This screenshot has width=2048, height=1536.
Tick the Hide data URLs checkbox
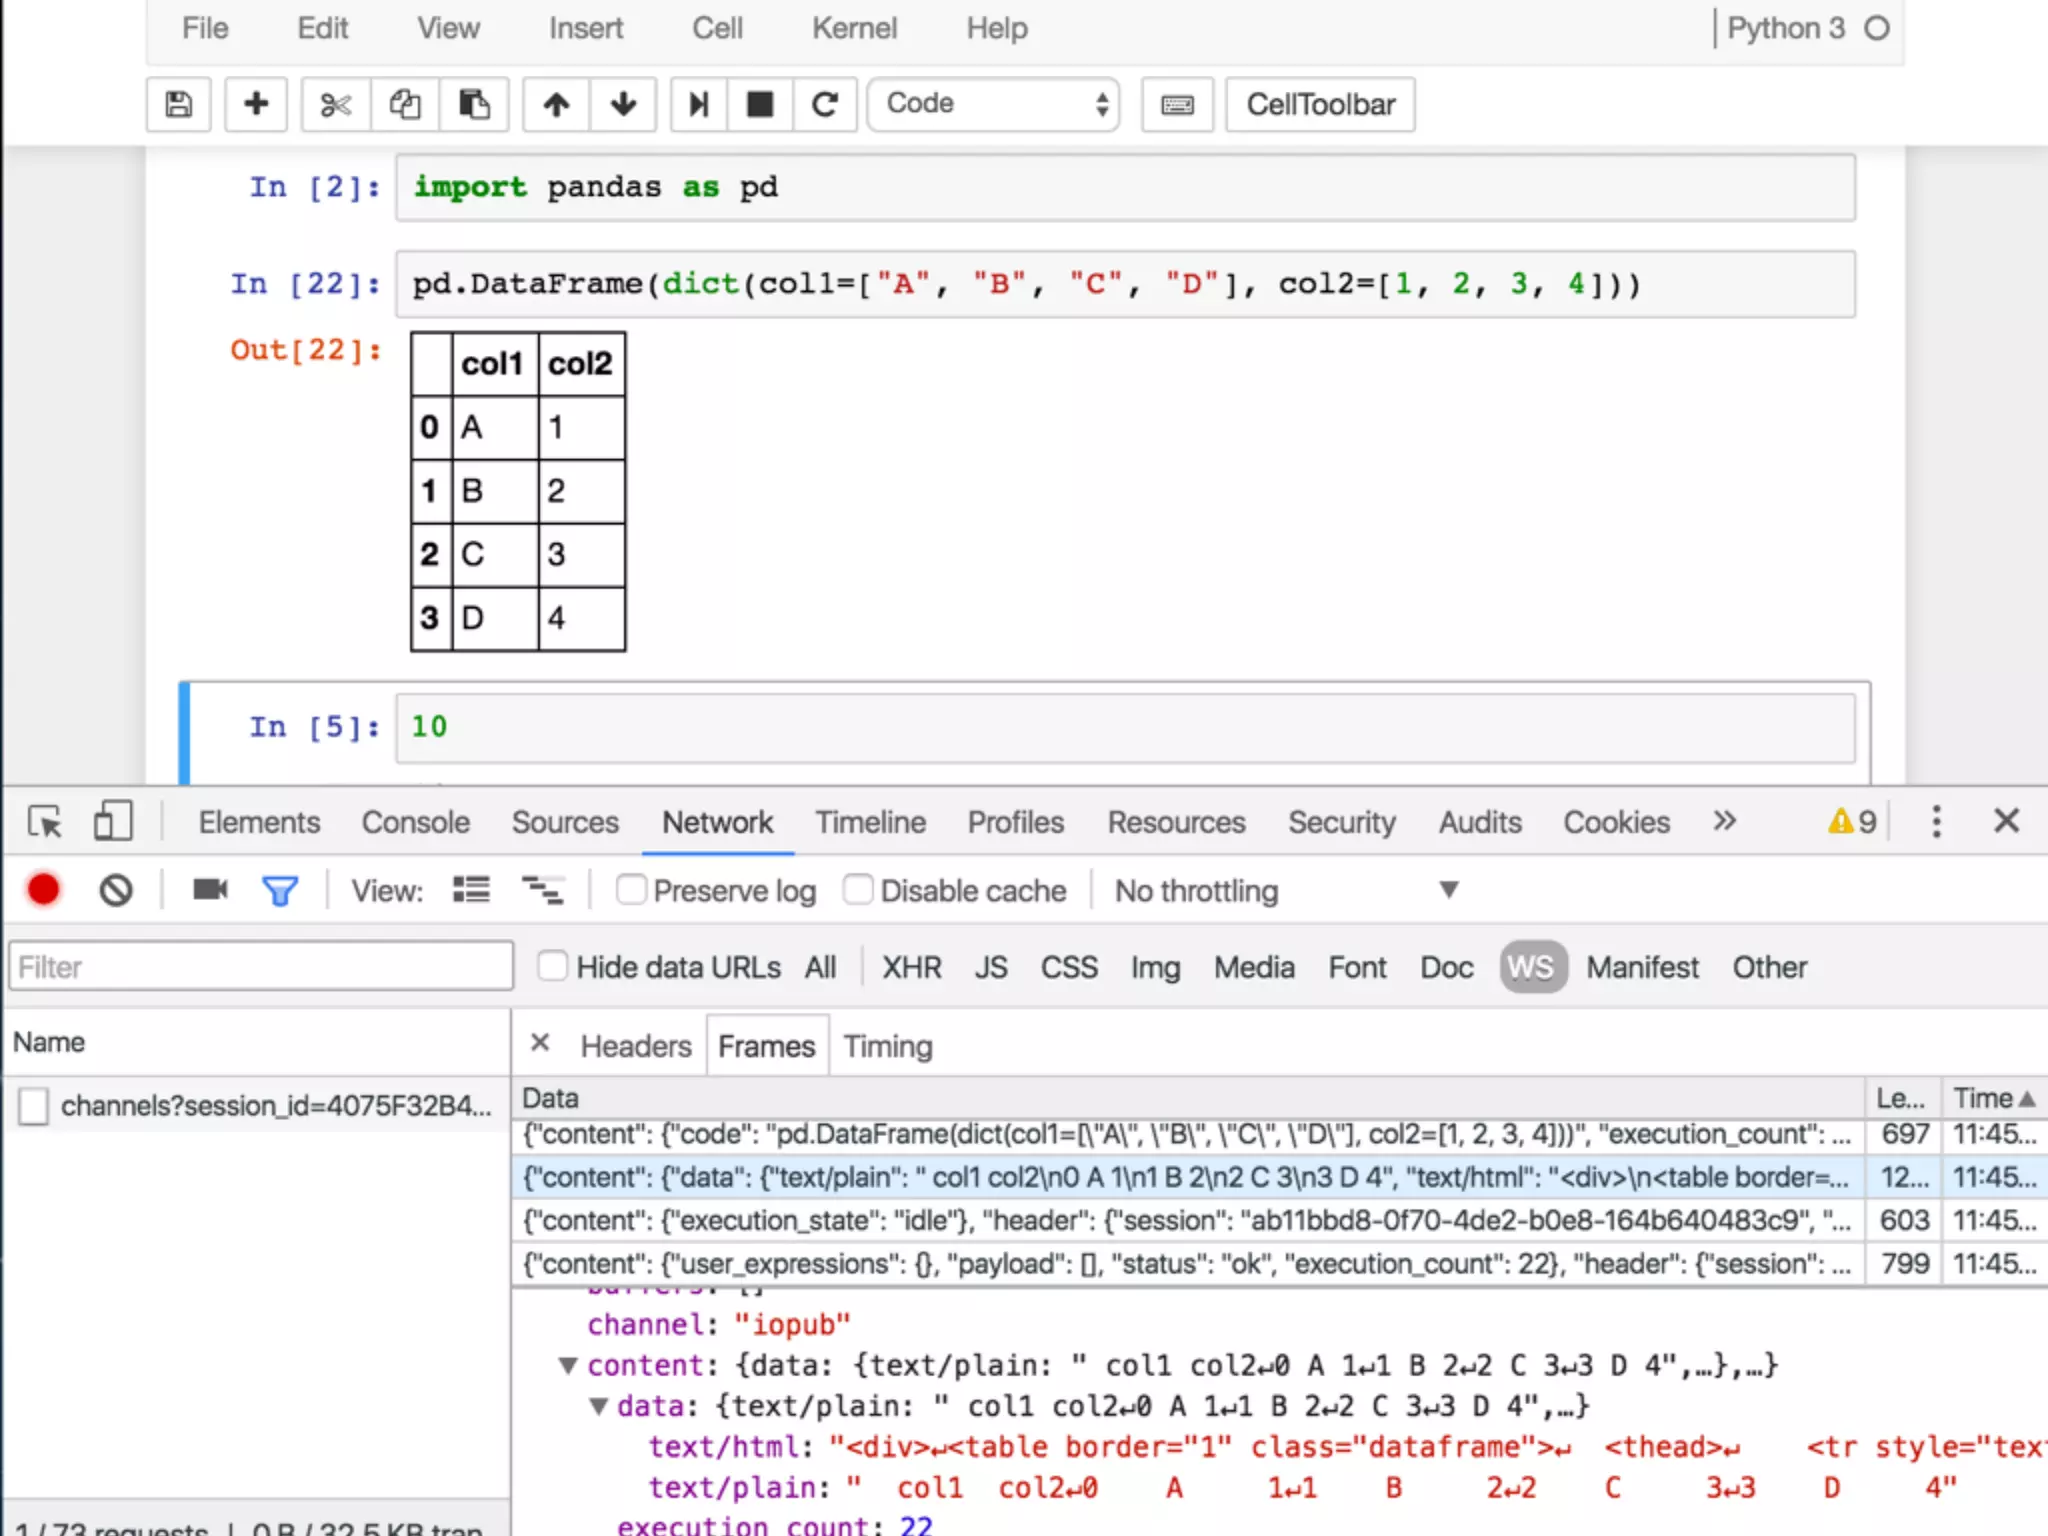[x=553, y=966]
